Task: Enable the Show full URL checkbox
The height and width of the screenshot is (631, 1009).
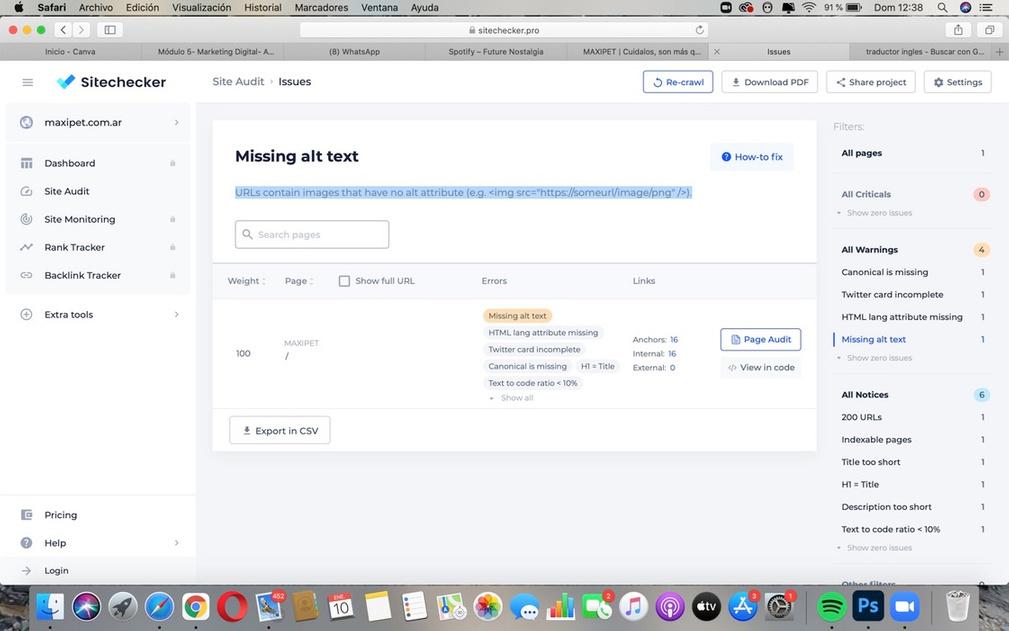Action: [x=344, y=281]
